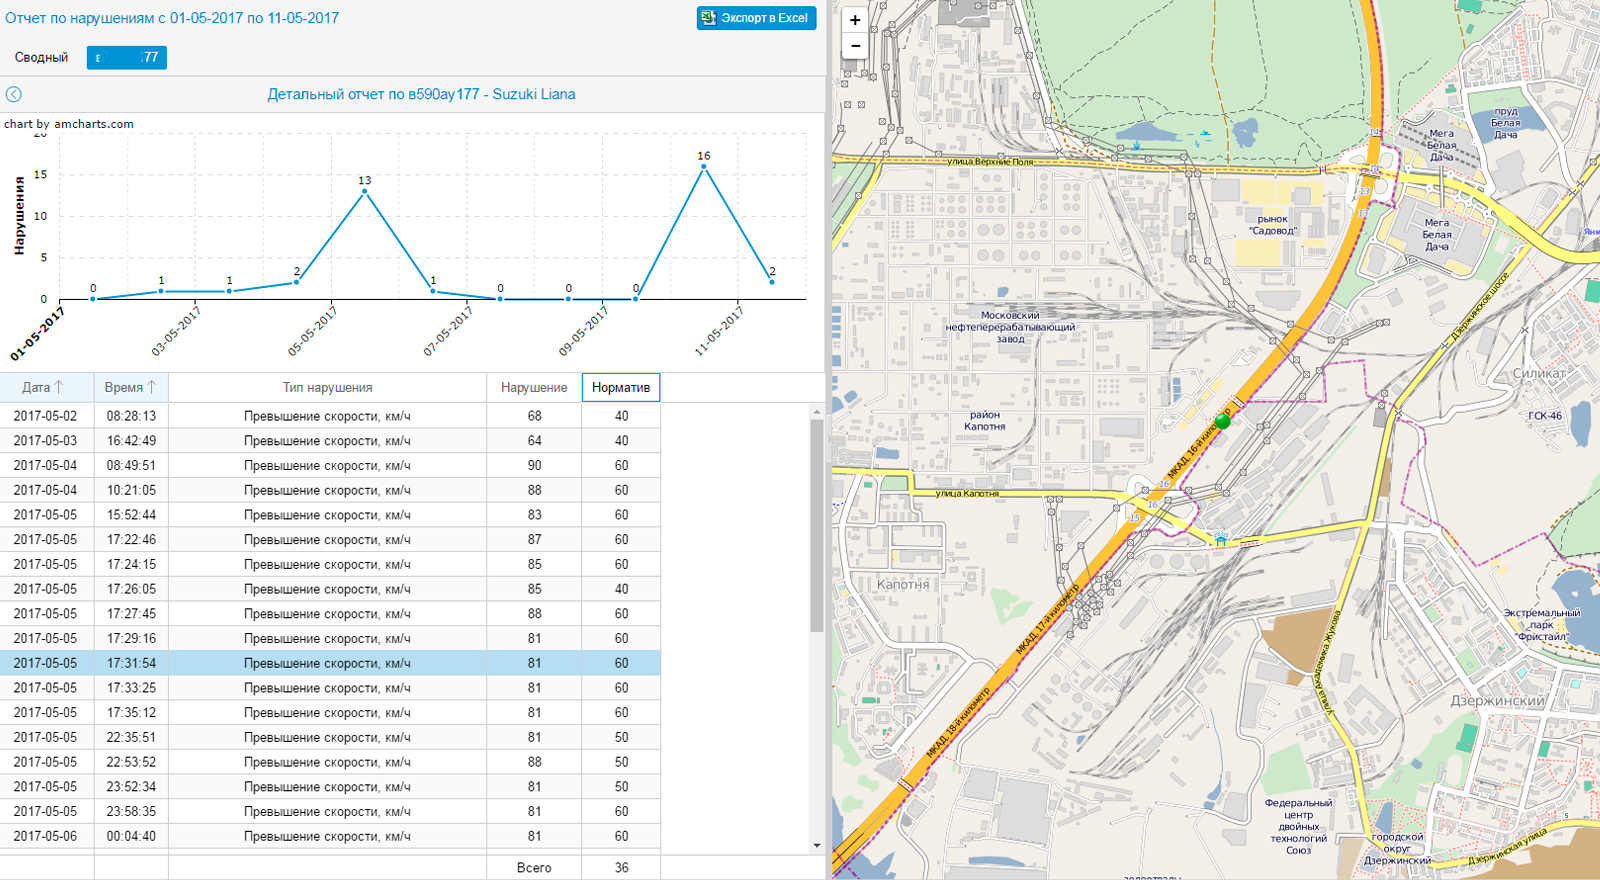This screenshot has width=1600, height=880.
Task: Zoom out on the map
Action: [x=855, y=46]
